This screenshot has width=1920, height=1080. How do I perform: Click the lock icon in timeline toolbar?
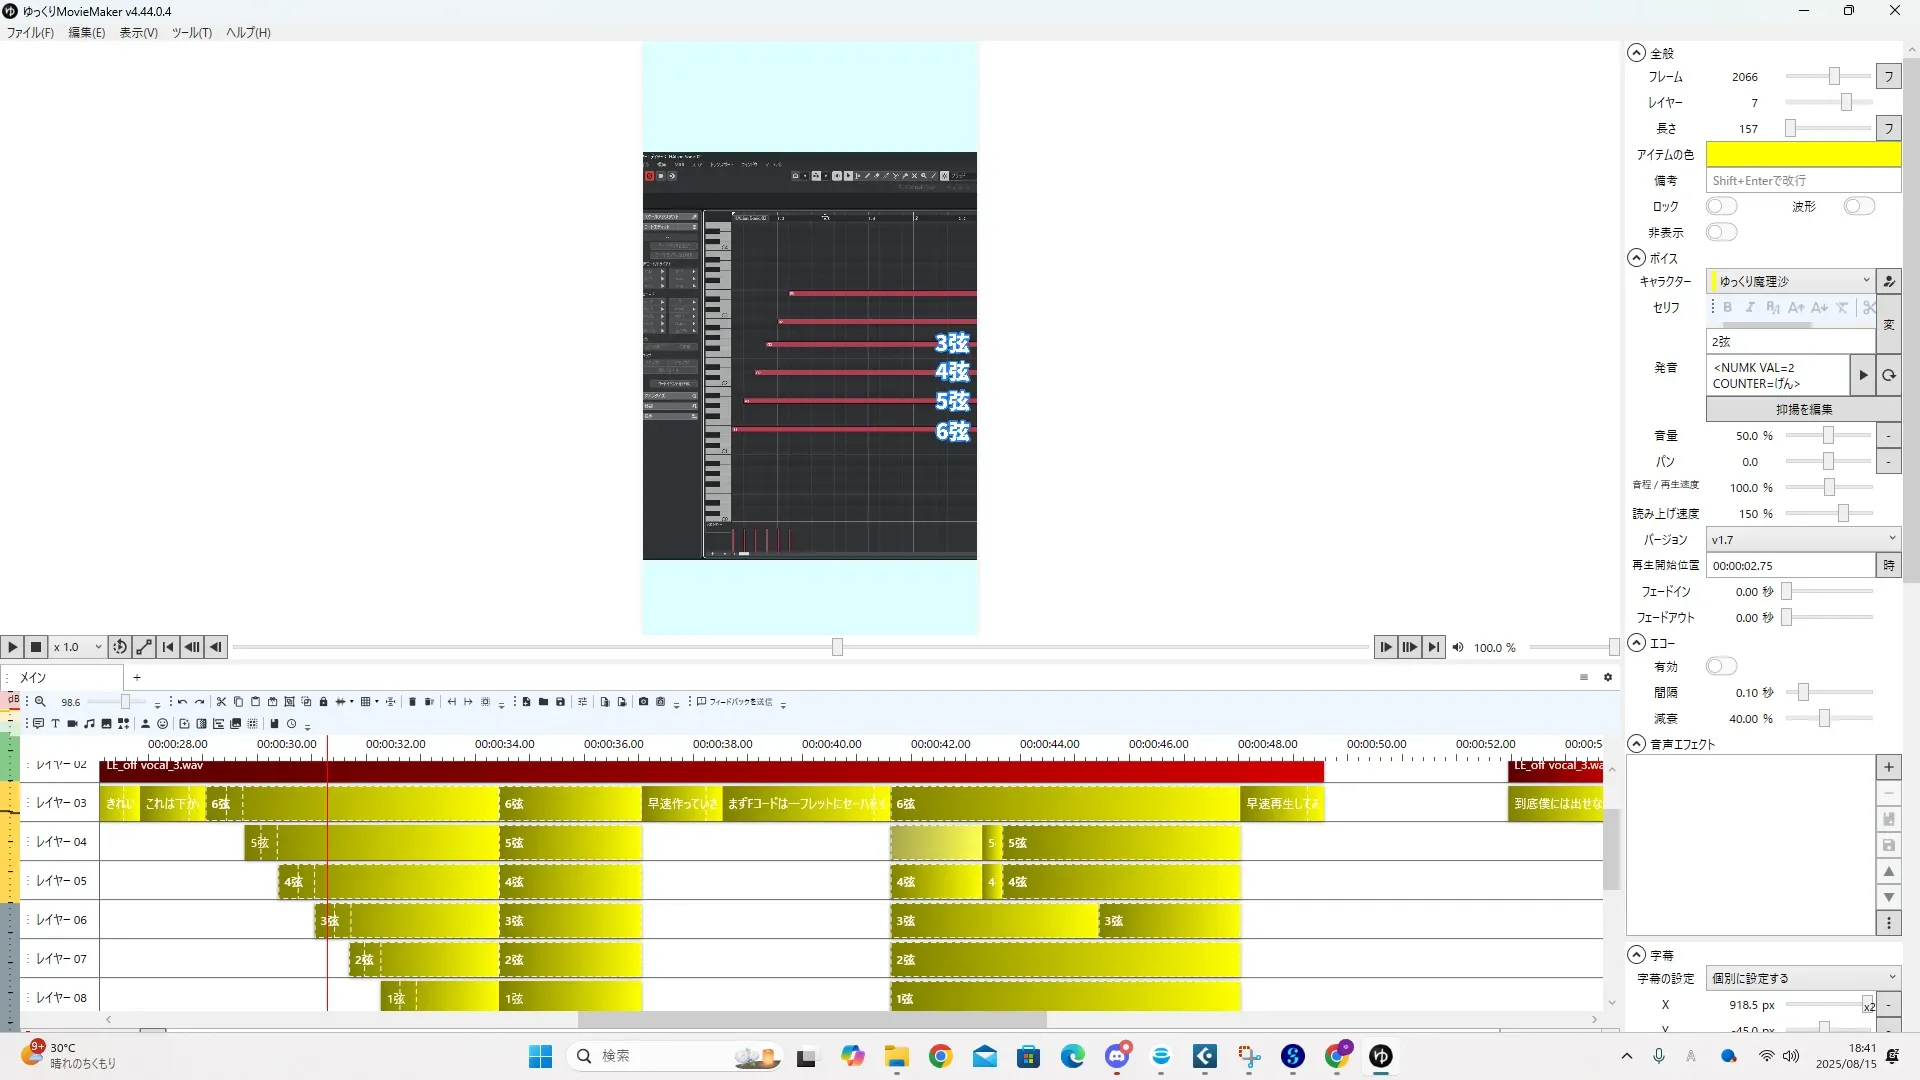tap(323, 702)
